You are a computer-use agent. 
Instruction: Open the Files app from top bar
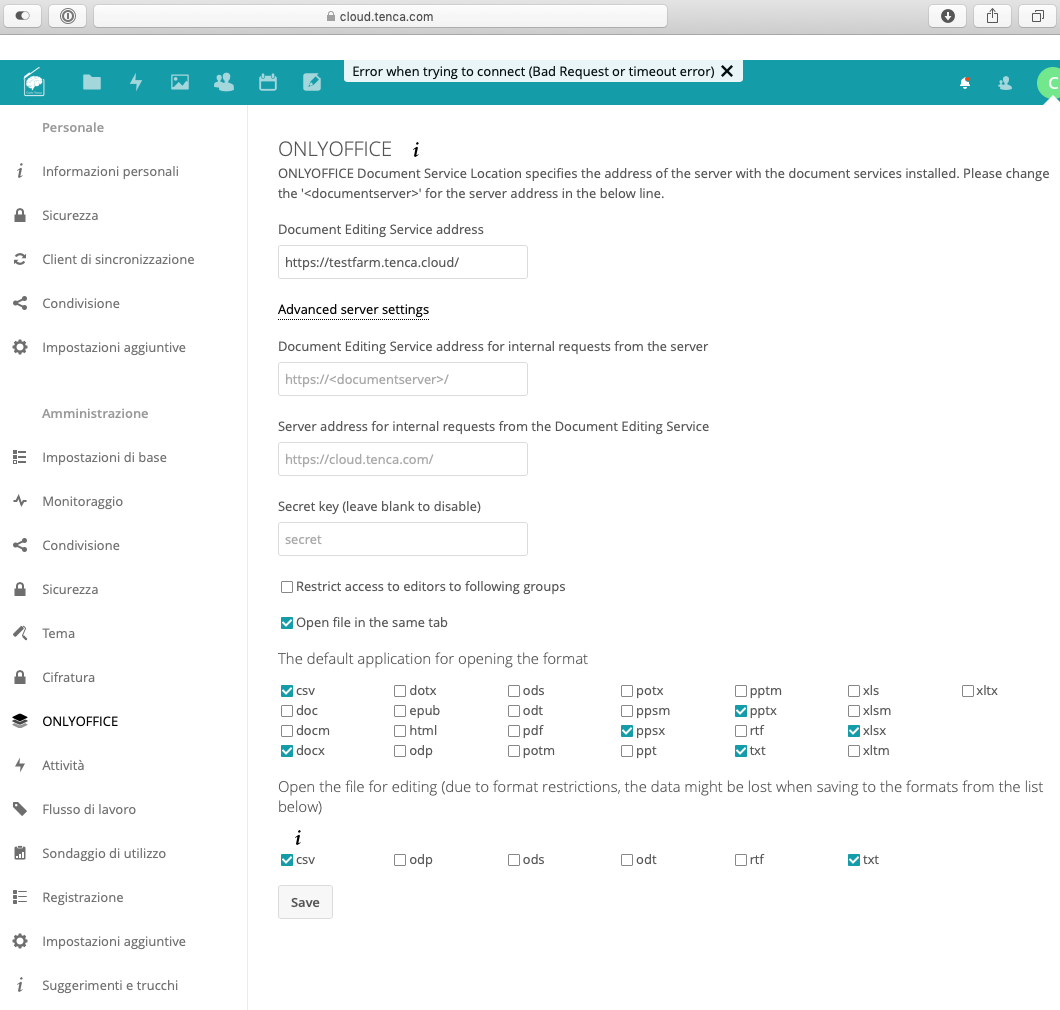pos(91,82)
